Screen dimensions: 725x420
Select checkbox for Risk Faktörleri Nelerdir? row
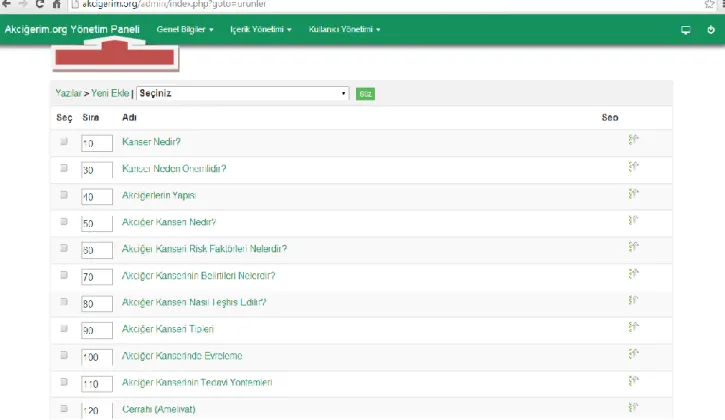[64, 248]
